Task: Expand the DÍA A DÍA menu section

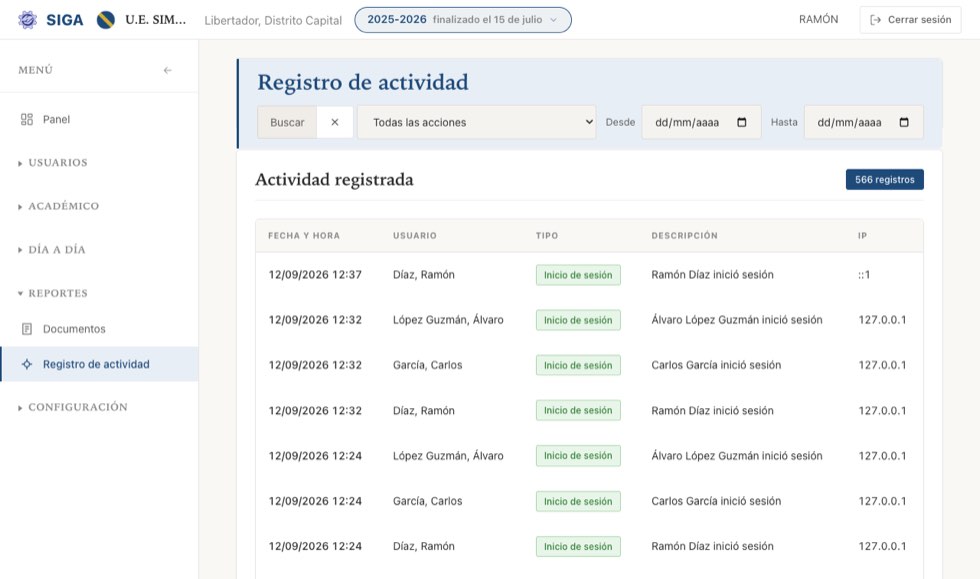Action: tap(52, 249)
